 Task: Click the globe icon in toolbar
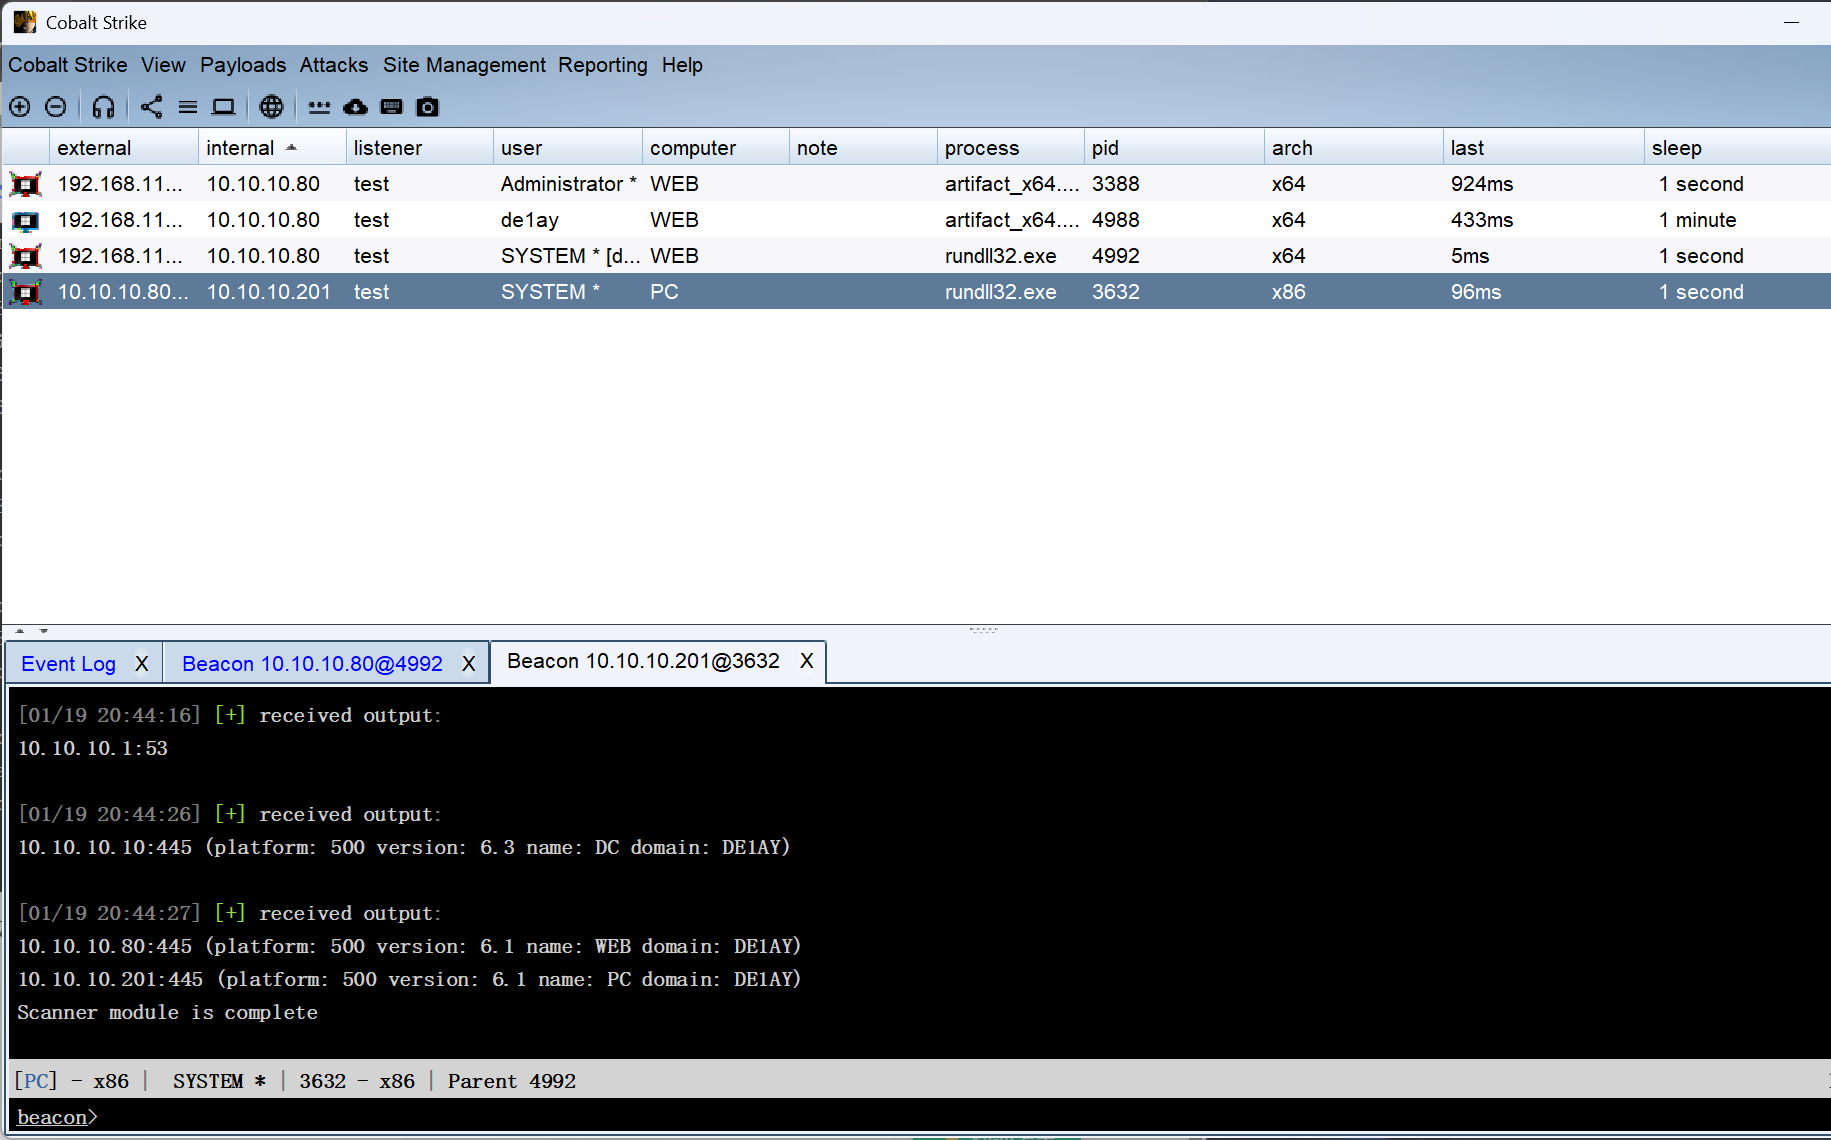coord(271,107)
